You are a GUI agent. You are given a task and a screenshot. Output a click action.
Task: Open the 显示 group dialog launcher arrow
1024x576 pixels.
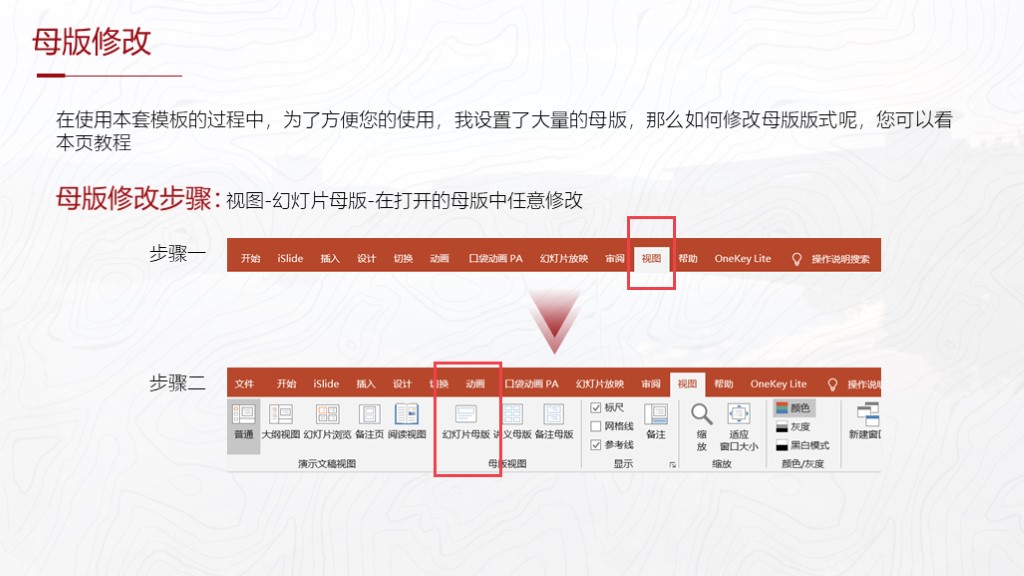(673, 465)
